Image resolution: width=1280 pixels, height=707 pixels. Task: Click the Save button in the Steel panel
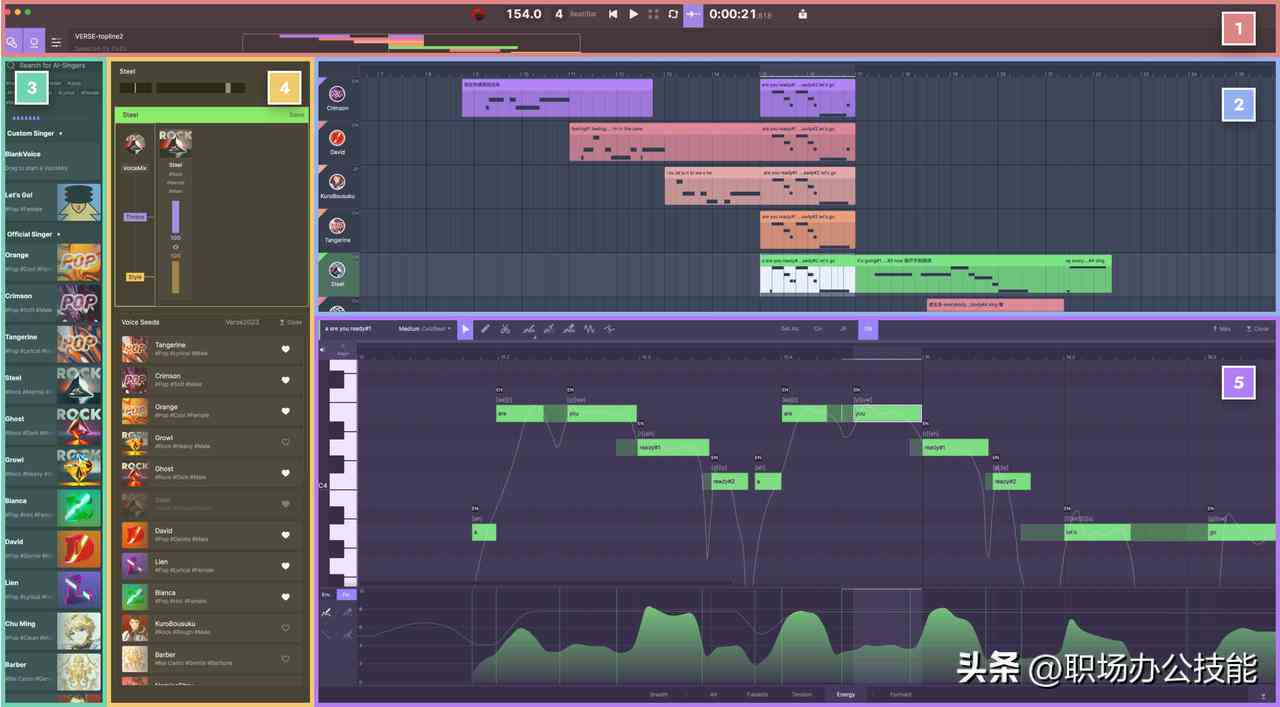[294, 115]
